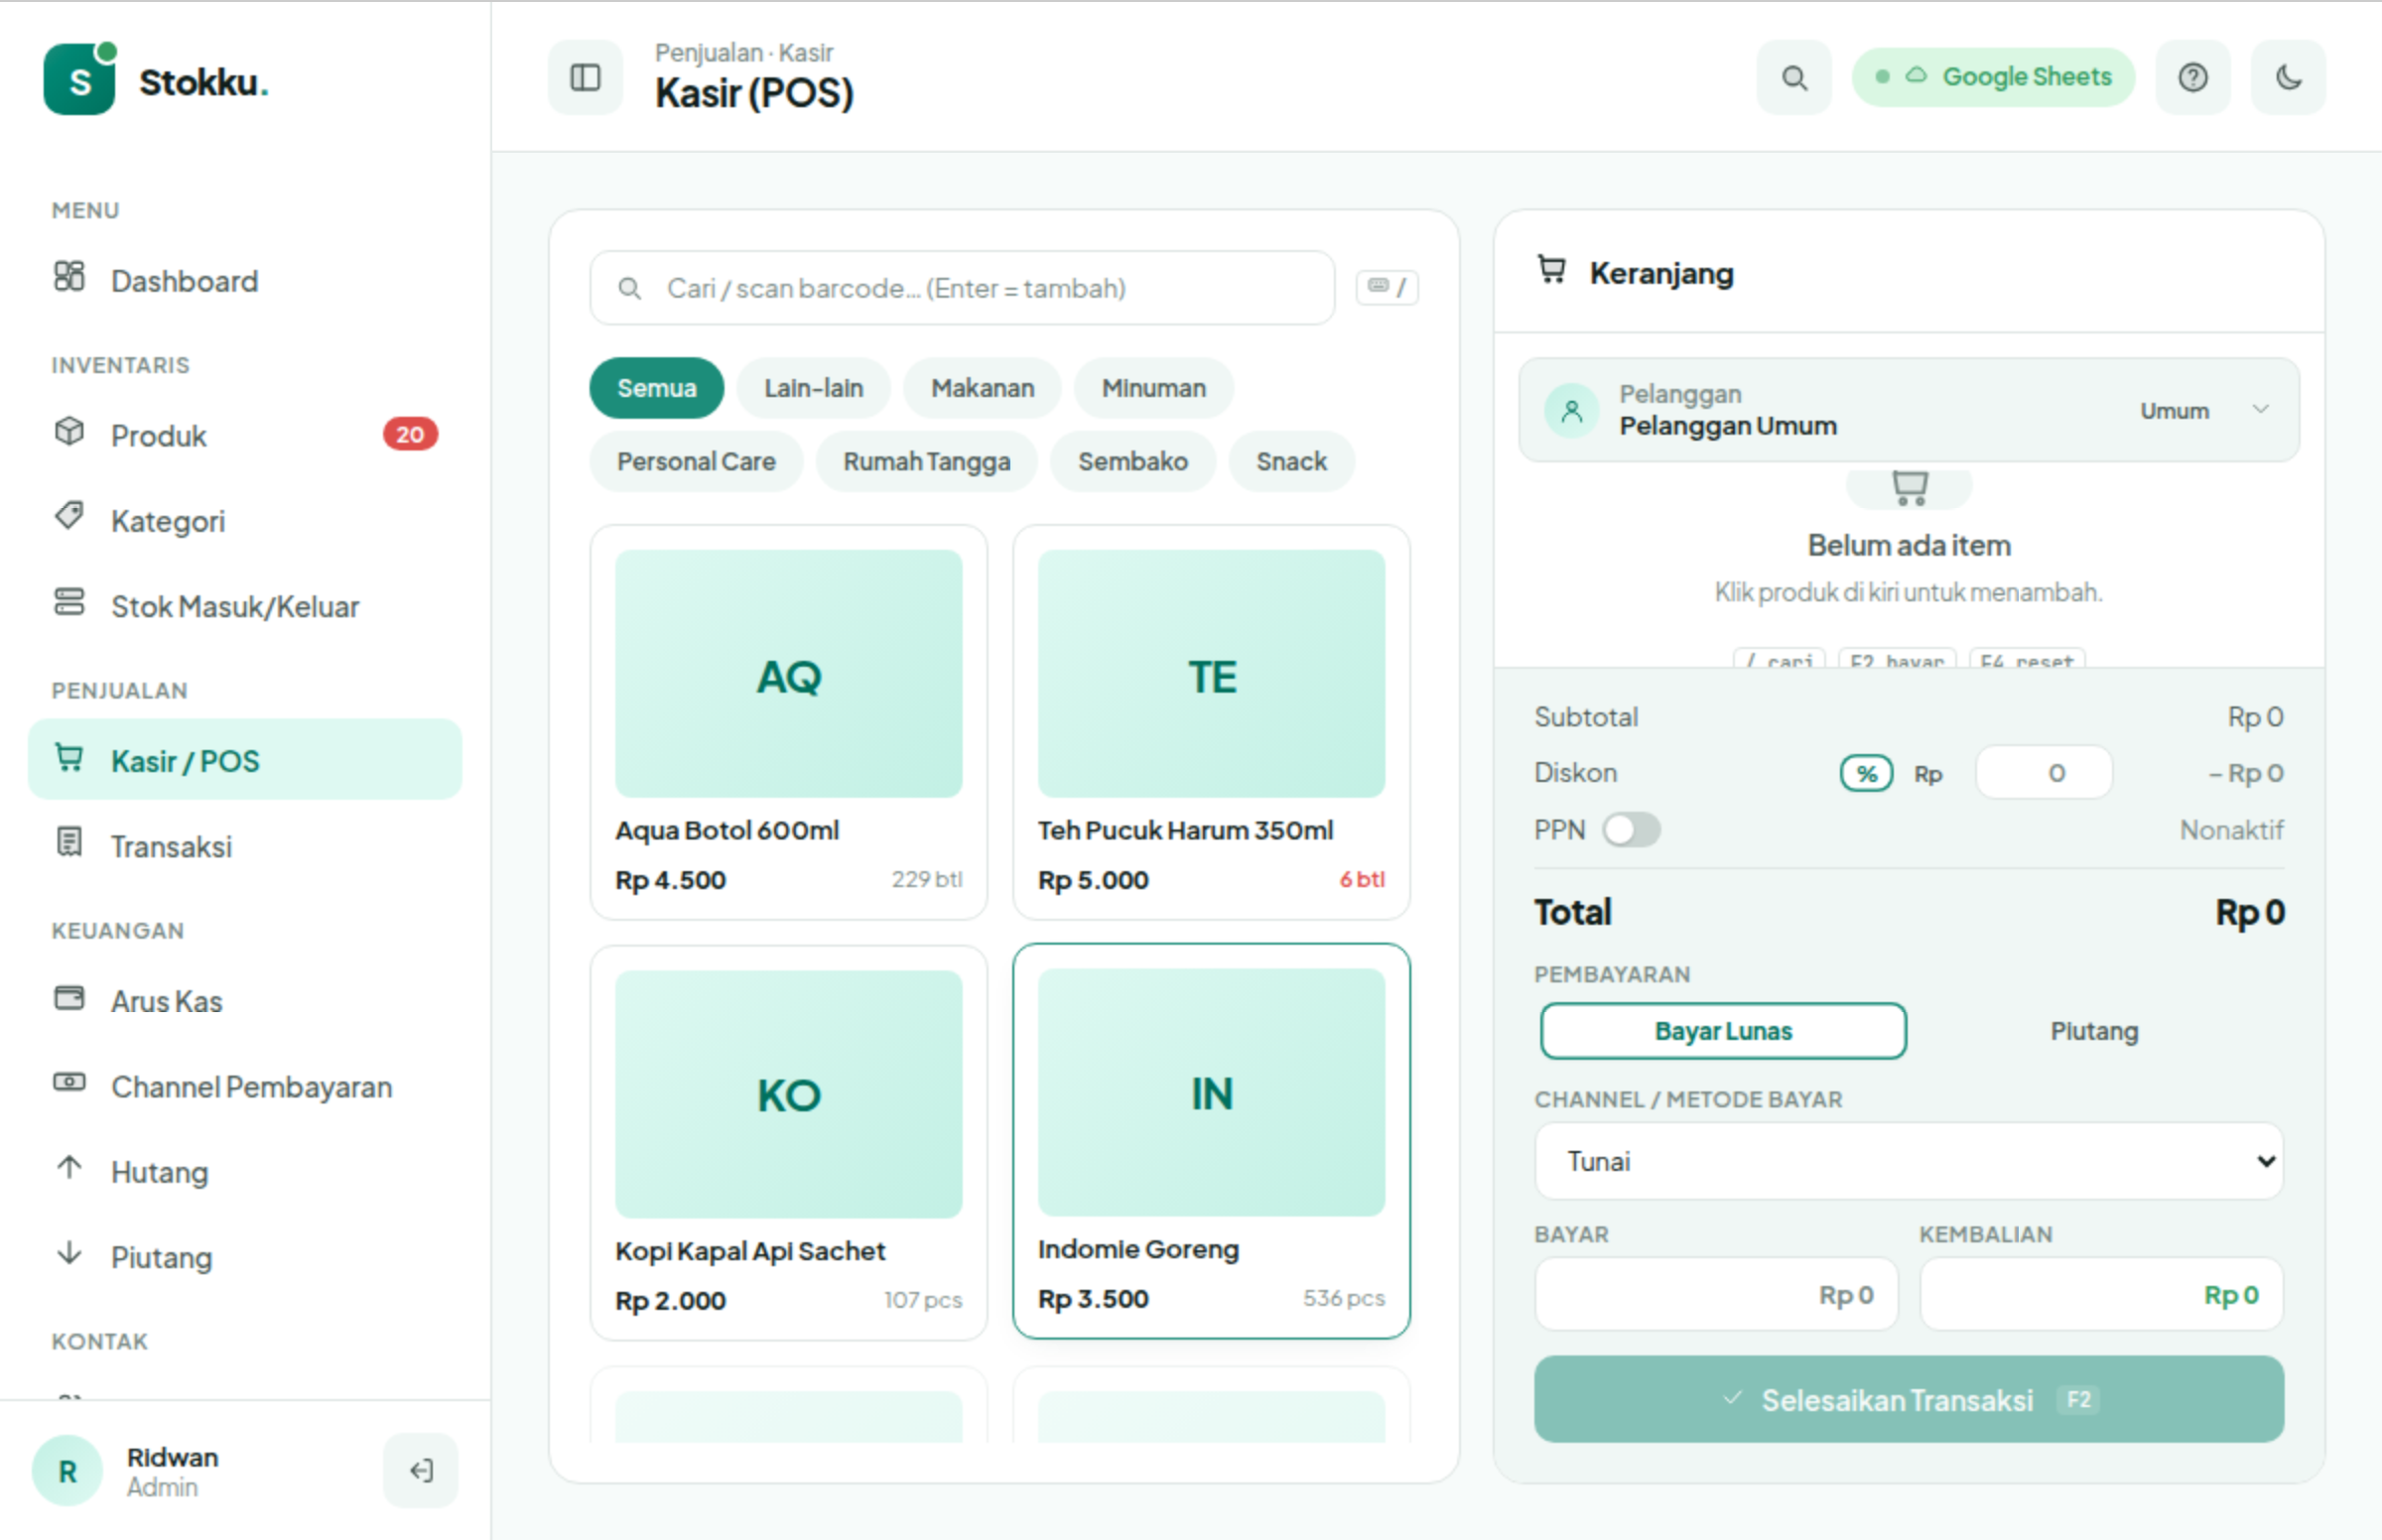Open Dashboard from the sidebar
This screenshot has height=1540, width=2382.
click(x=245, y=281)
